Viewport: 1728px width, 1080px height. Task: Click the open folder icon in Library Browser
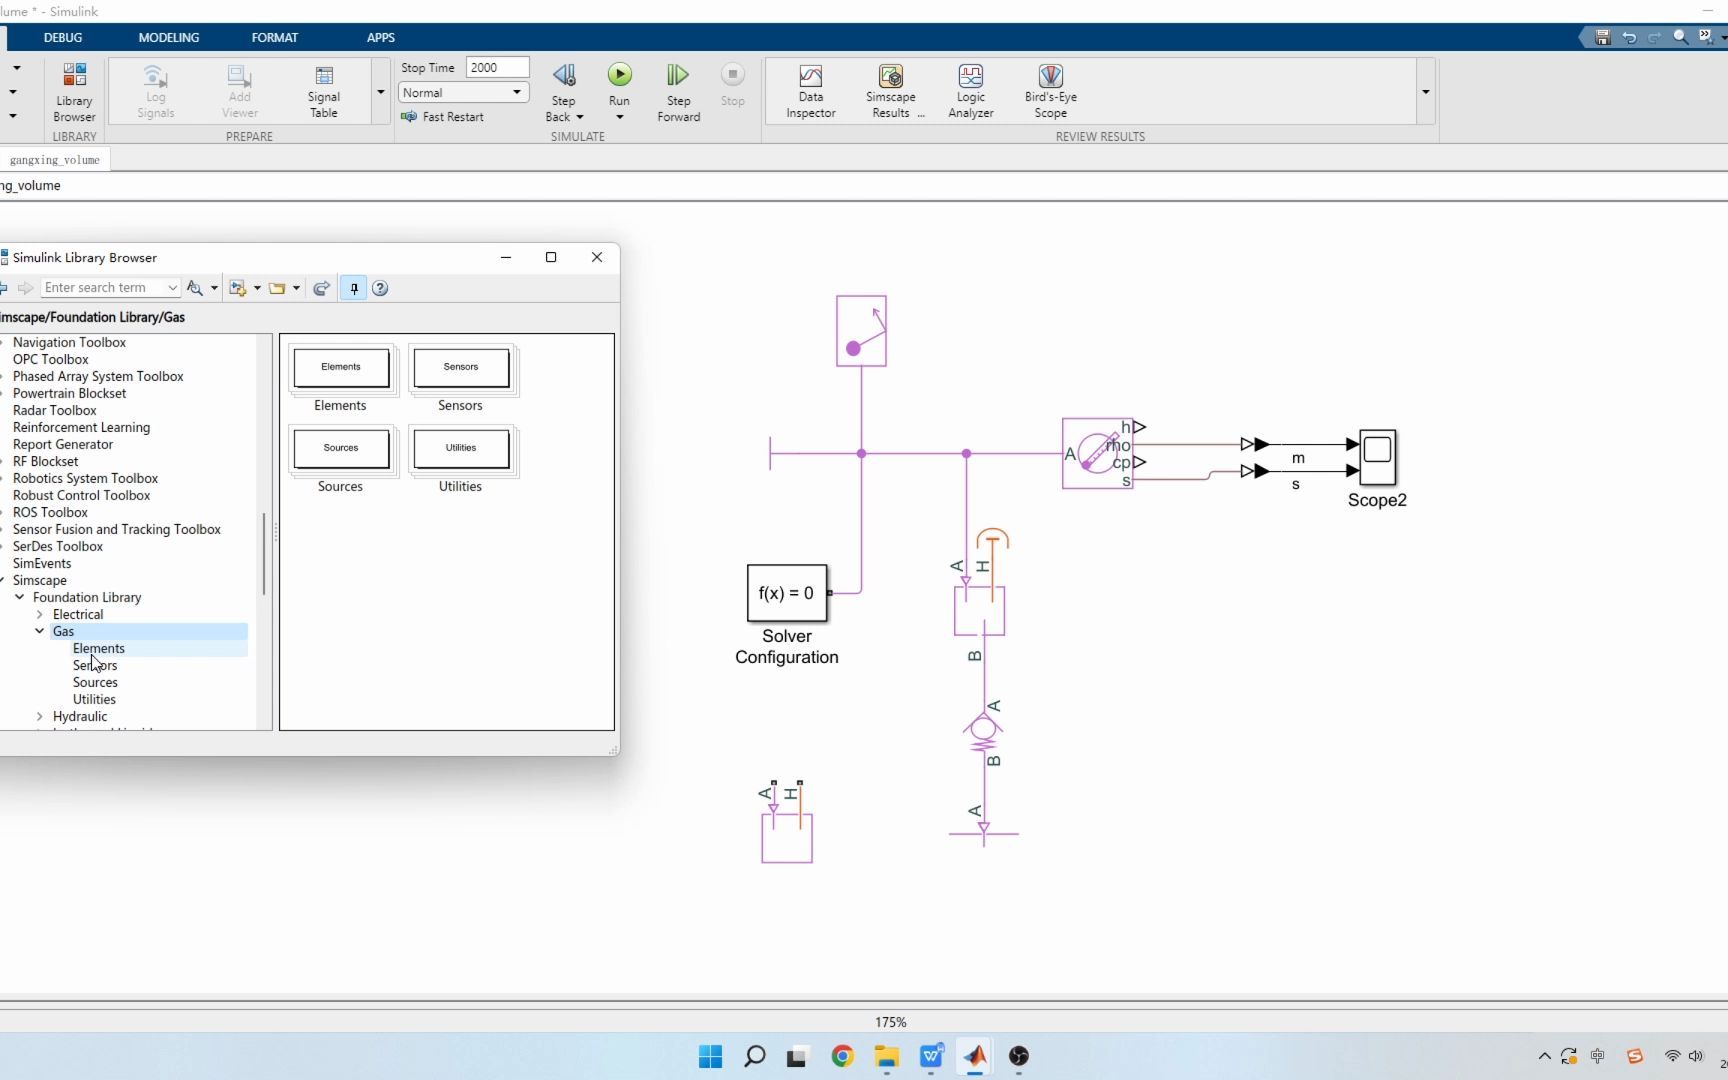[277, 288]
